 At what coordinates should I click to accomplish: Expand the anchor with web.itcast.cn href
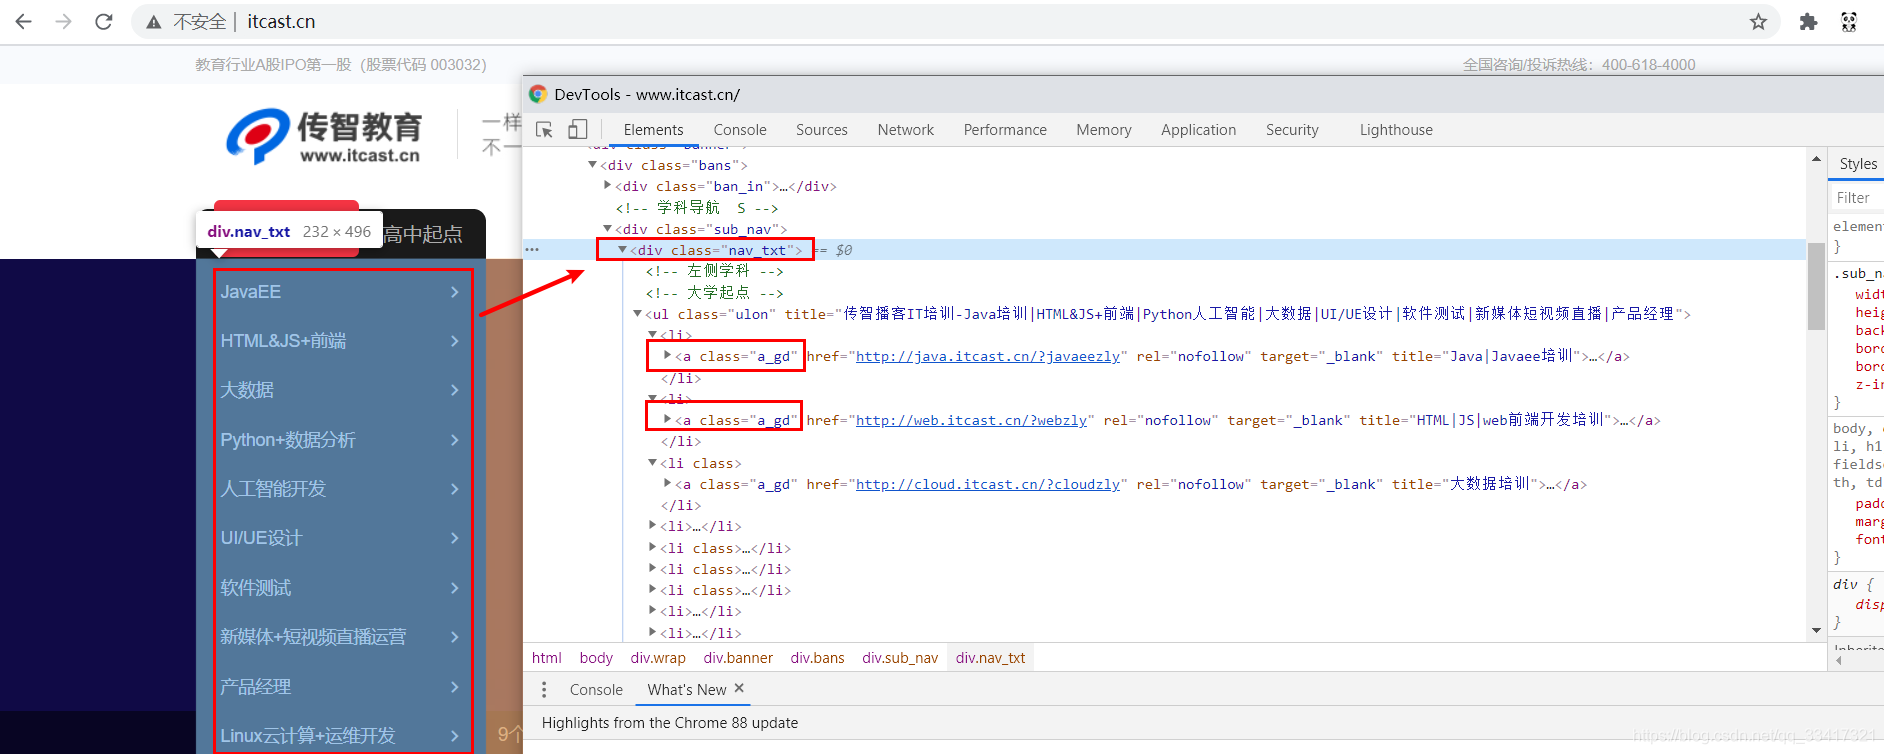(x=668, y=420)
